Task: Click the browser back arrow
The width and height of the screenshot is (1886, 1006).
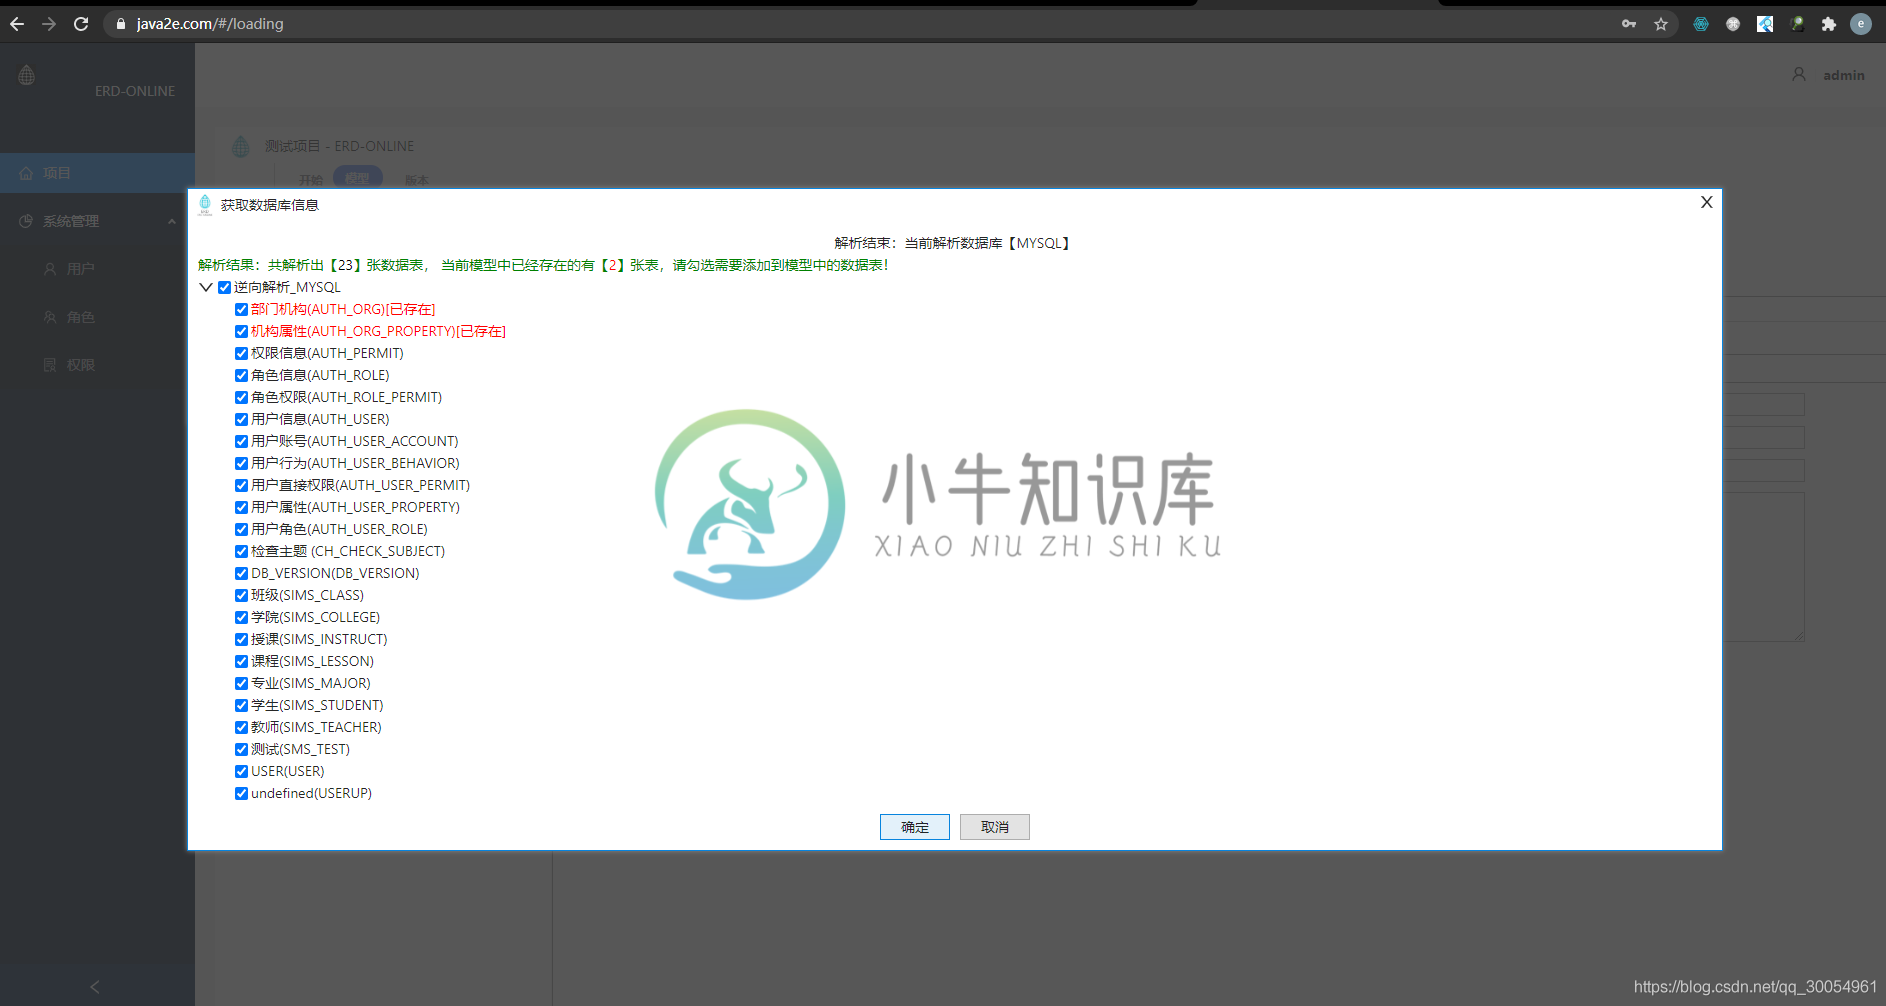Action: click(17, 24)
